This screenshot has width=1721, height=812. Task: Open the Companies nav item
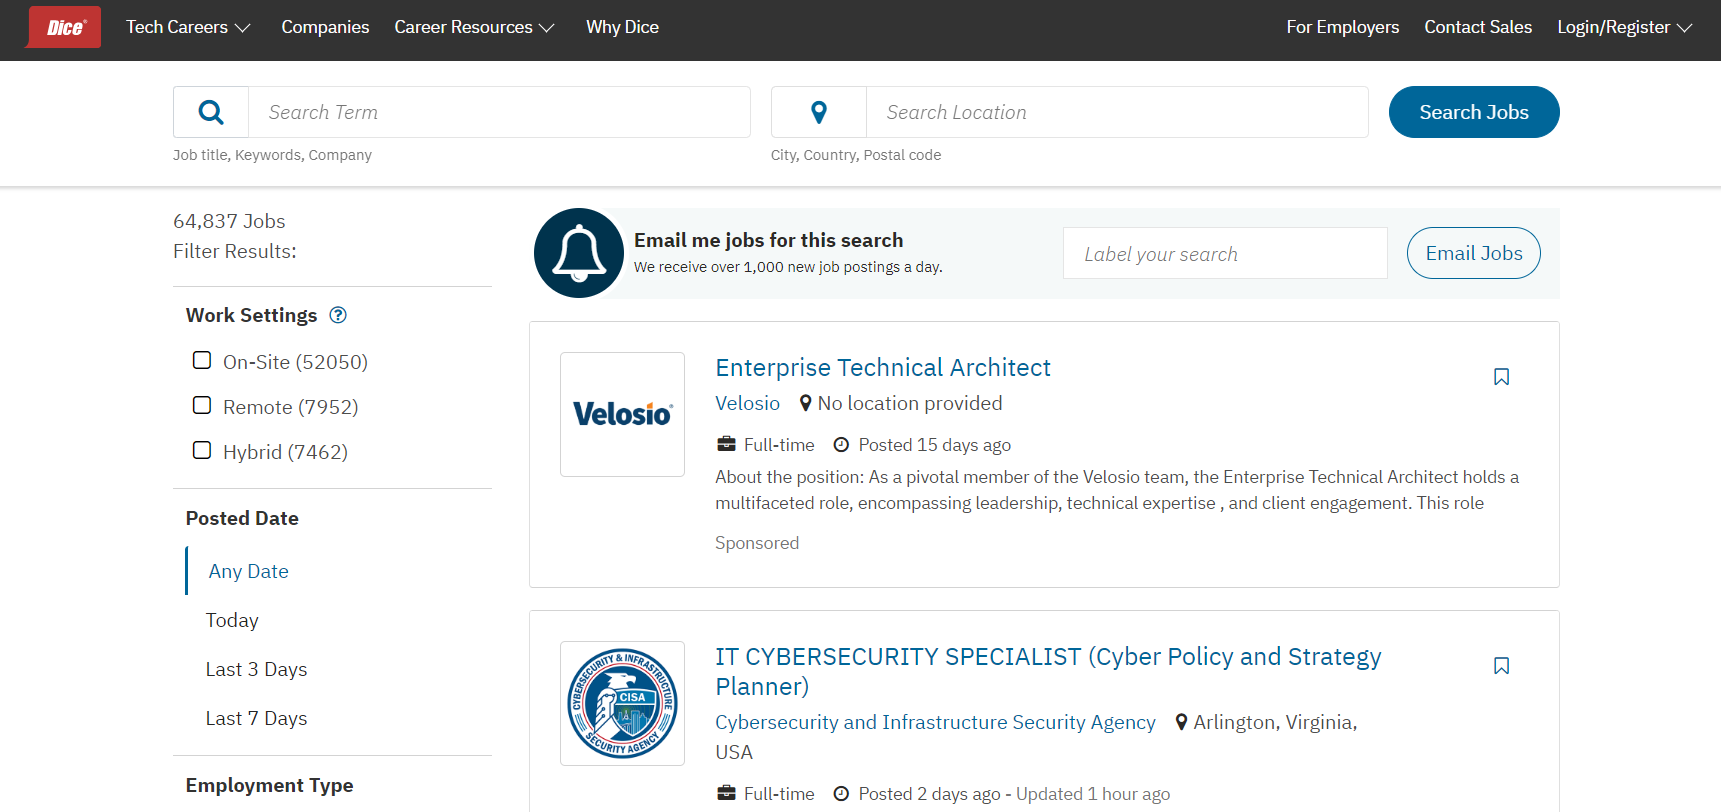325,27
